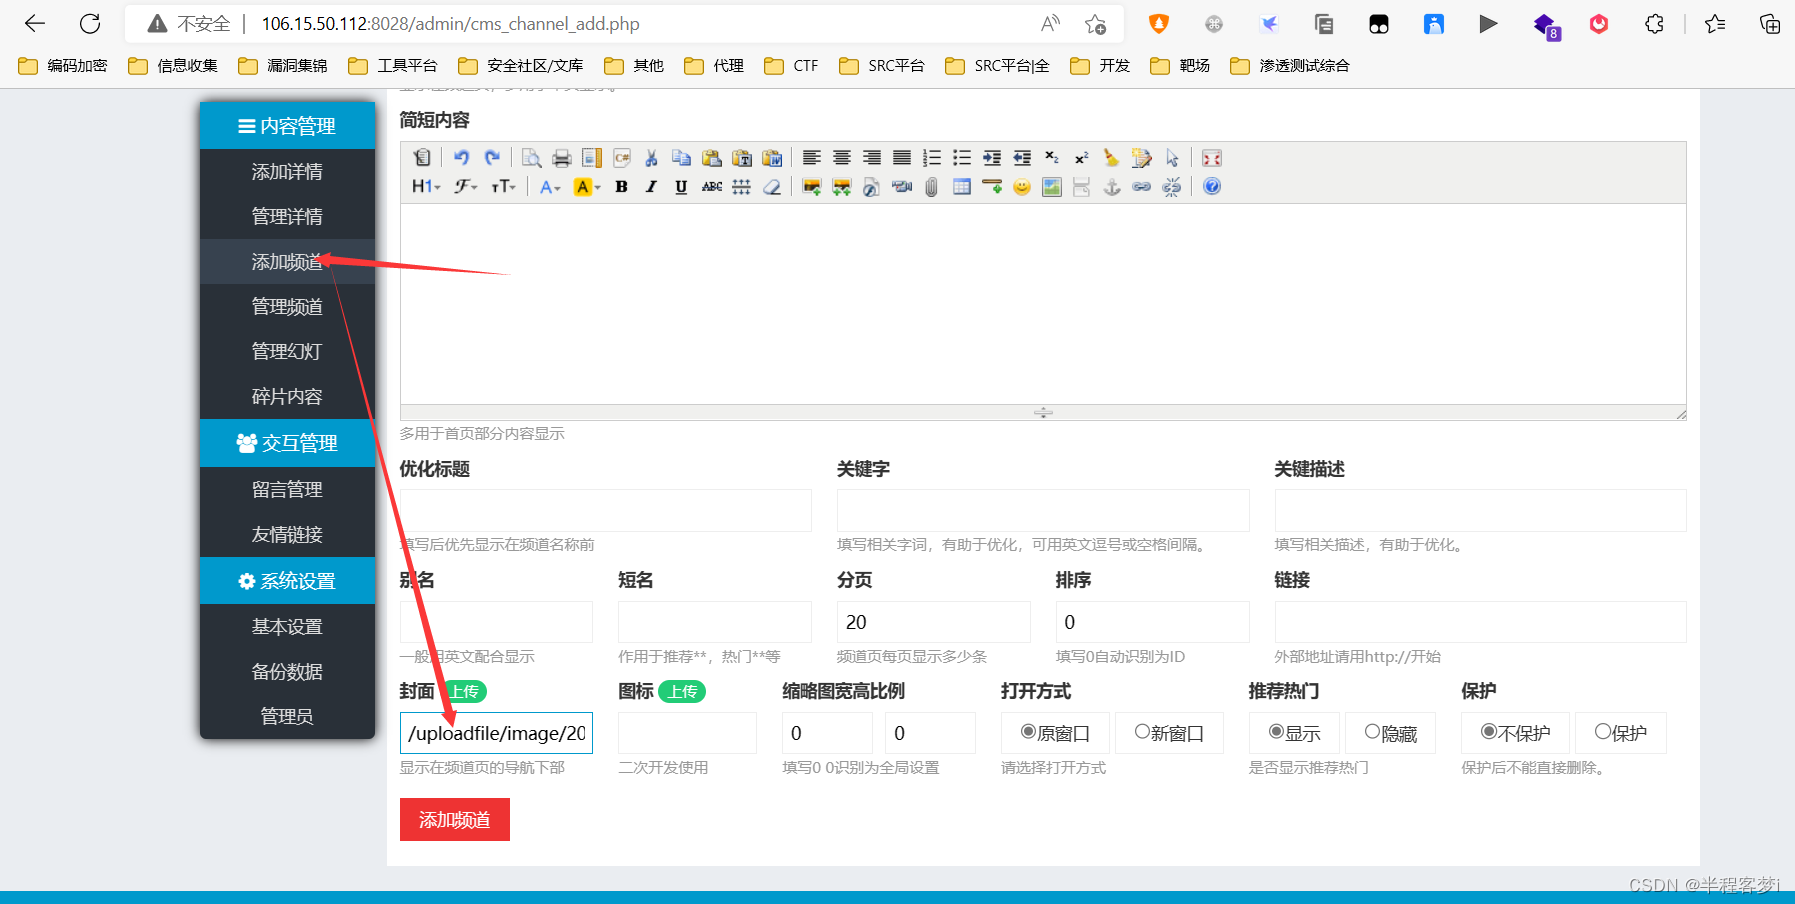Screen dimensions: 1795x904
Task: Select 保护 radio option
Action: click(1602, 732)
